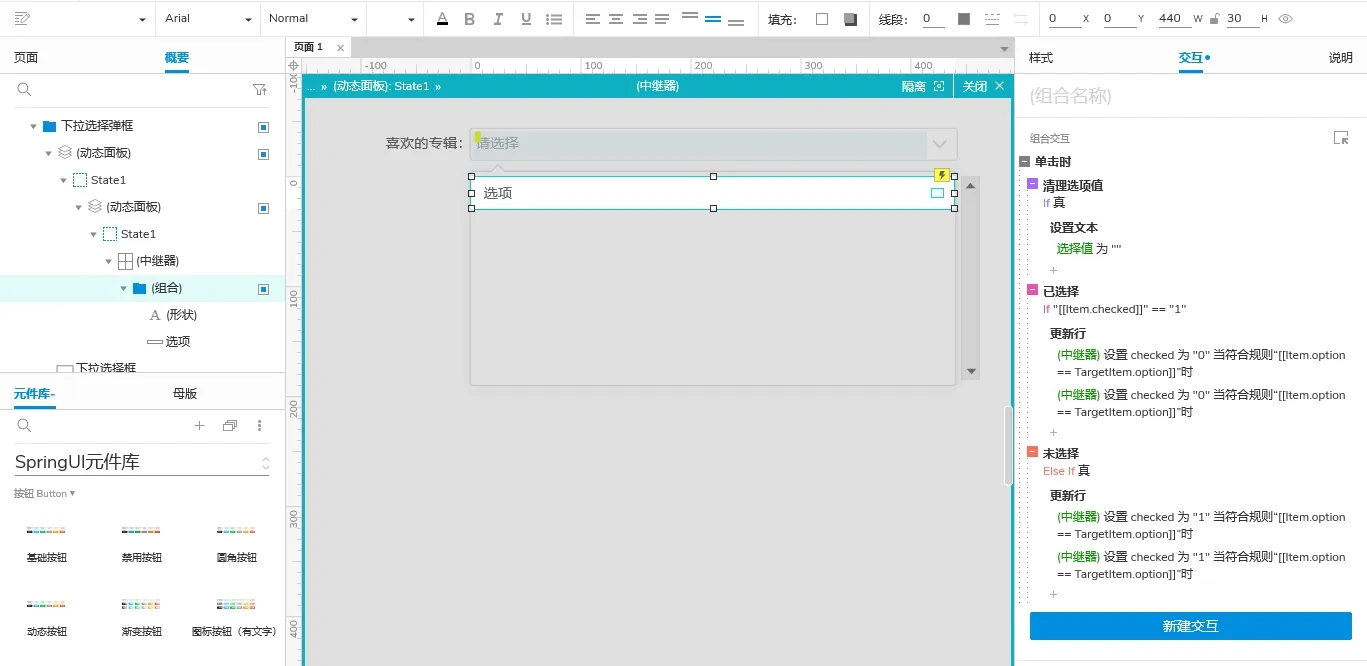
Task: Toggle view square for 下拉选择弹框 row
Action: click(263, 127)
